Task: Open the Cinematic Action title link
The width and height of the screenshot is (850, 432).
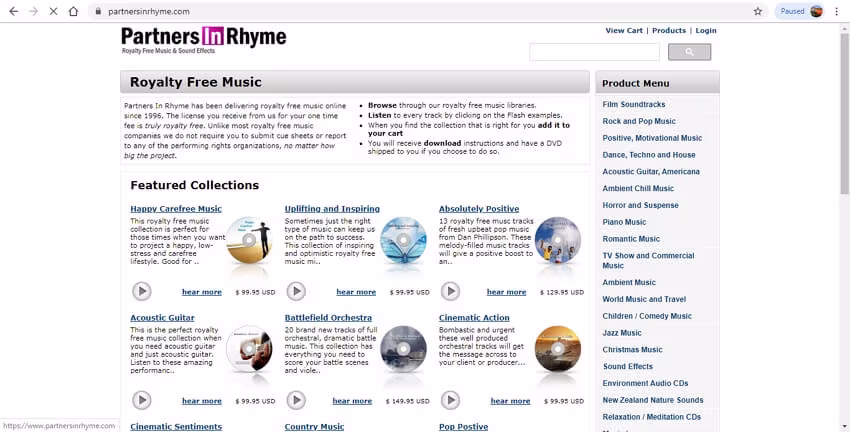Action: [474, 318]
